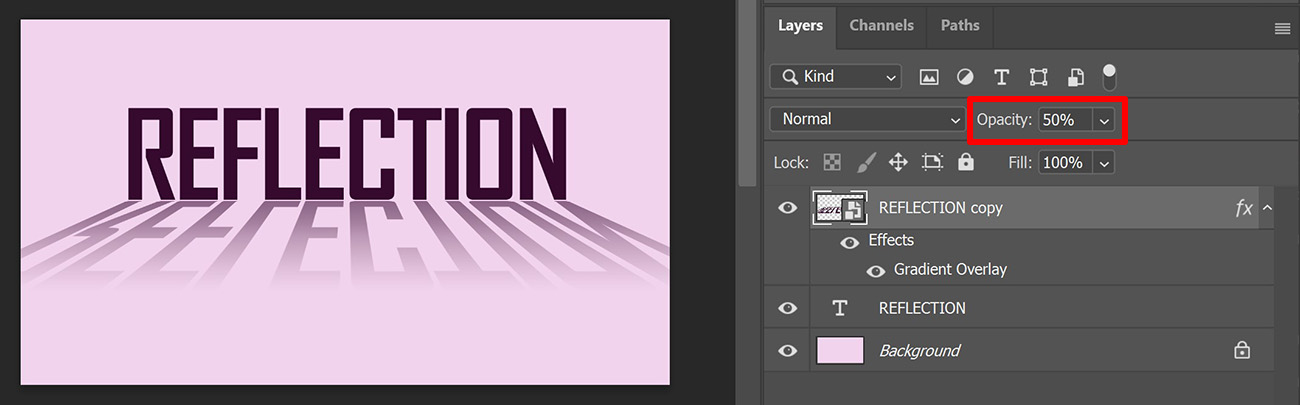Open Layers panel menu icon
1300x405 pixels.
1282,29
